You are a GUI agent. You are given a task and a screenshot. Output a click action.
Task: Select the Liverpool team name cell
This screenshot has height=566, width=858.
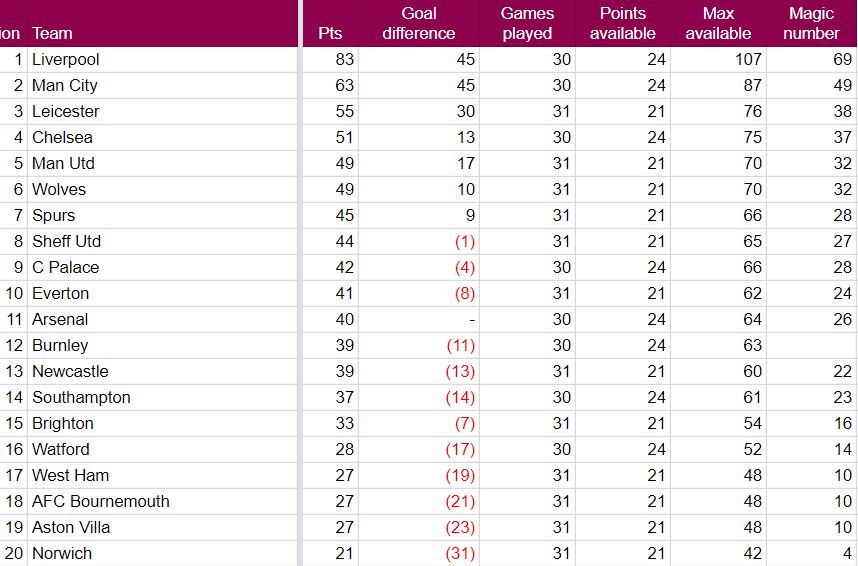tap(66, 60)
